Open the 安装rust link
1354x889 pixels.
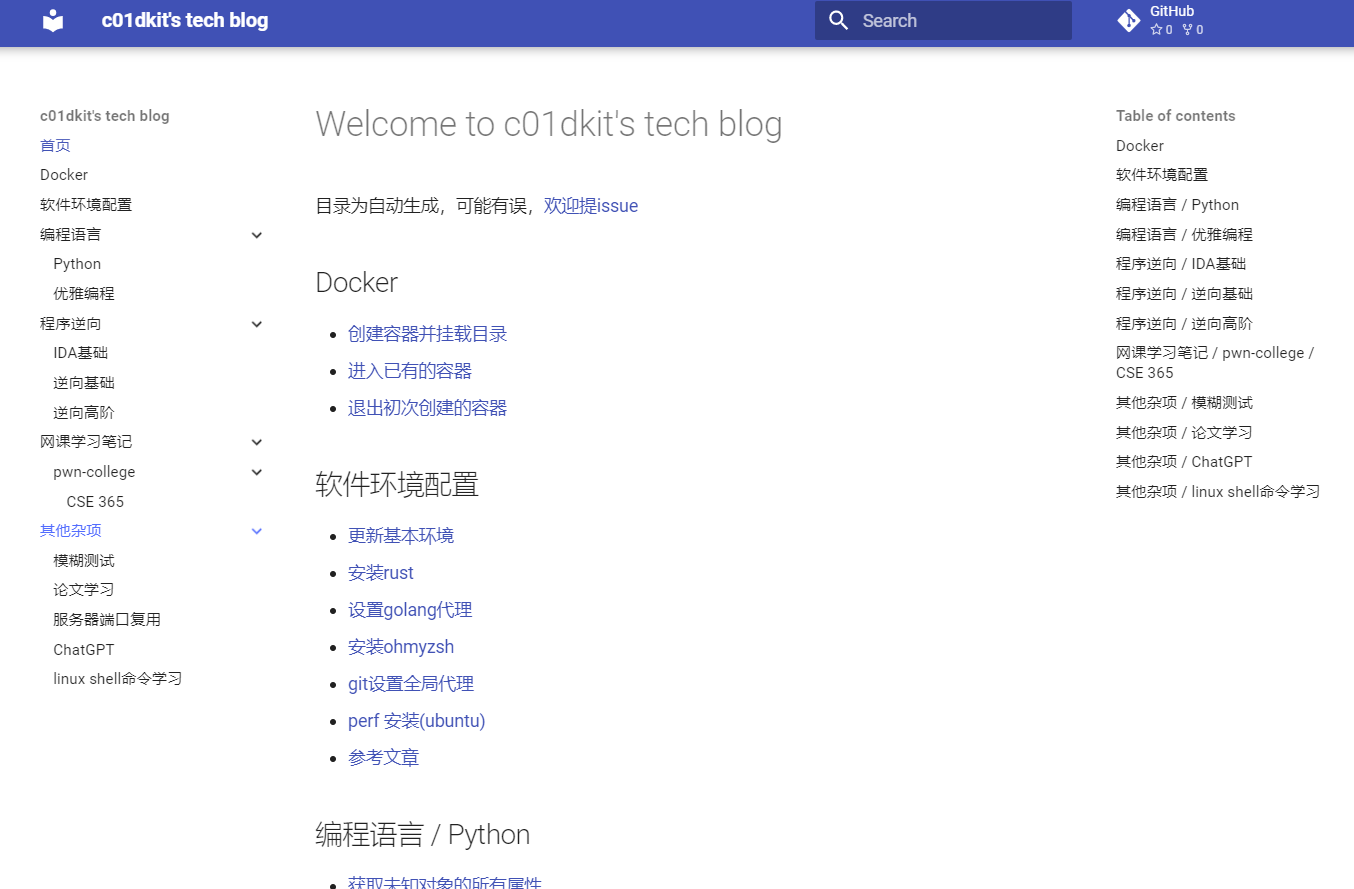click(380, 572)
